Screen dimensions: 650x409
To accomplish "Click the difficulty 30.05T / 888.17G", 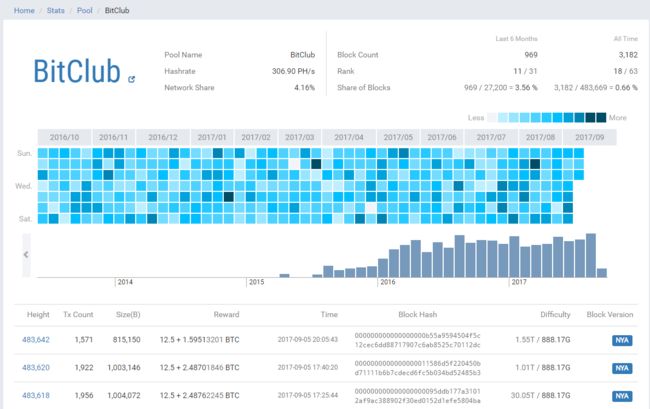I will pos(541,396).
